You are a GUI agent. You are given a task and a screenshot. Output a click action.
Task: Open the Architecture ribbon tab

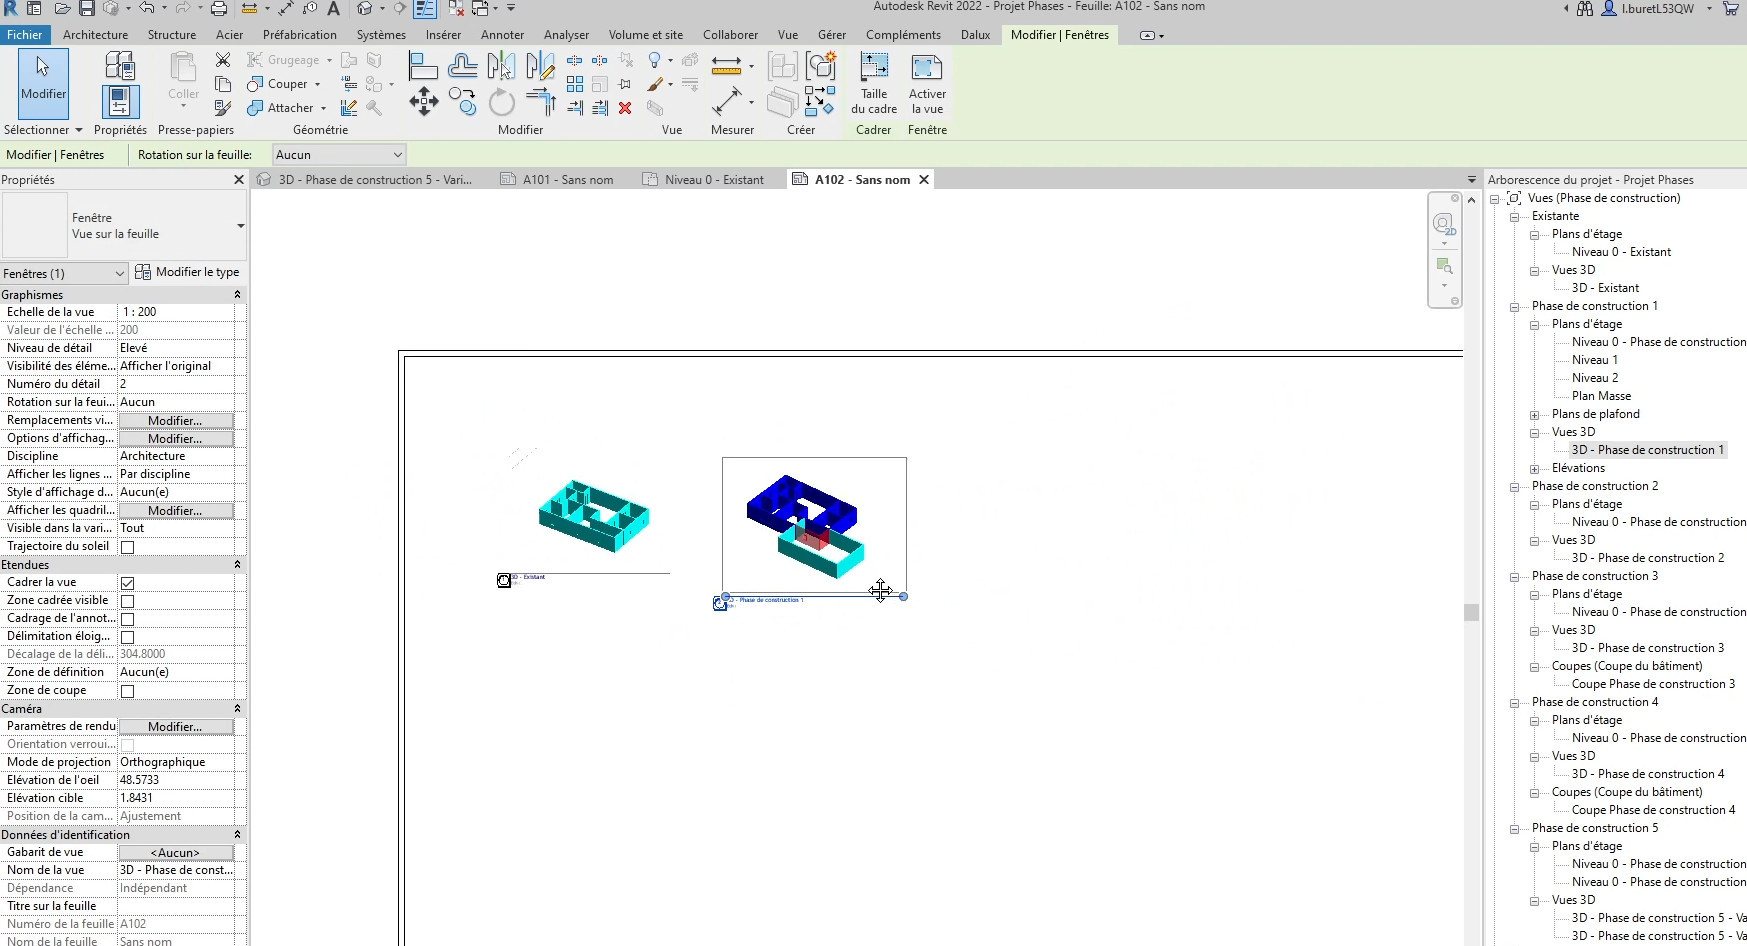tap(95, 35)
